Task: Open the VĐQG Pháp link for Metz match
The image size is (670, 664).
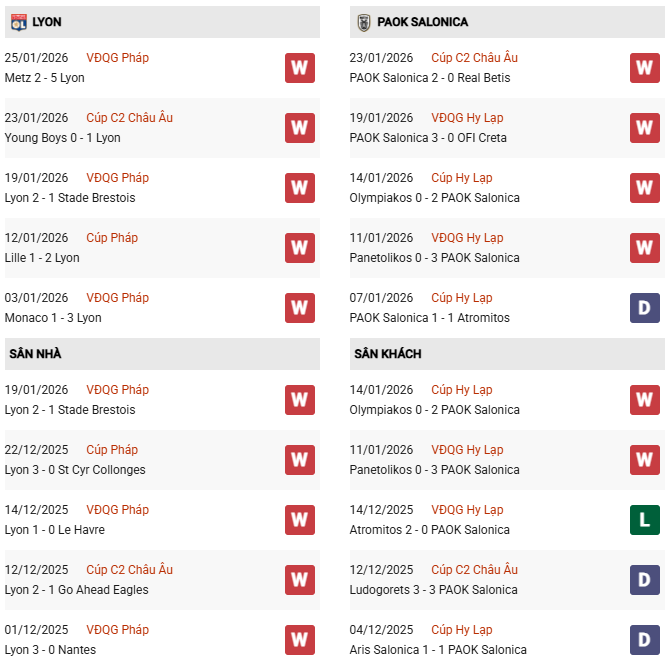Action: point(117,58)
